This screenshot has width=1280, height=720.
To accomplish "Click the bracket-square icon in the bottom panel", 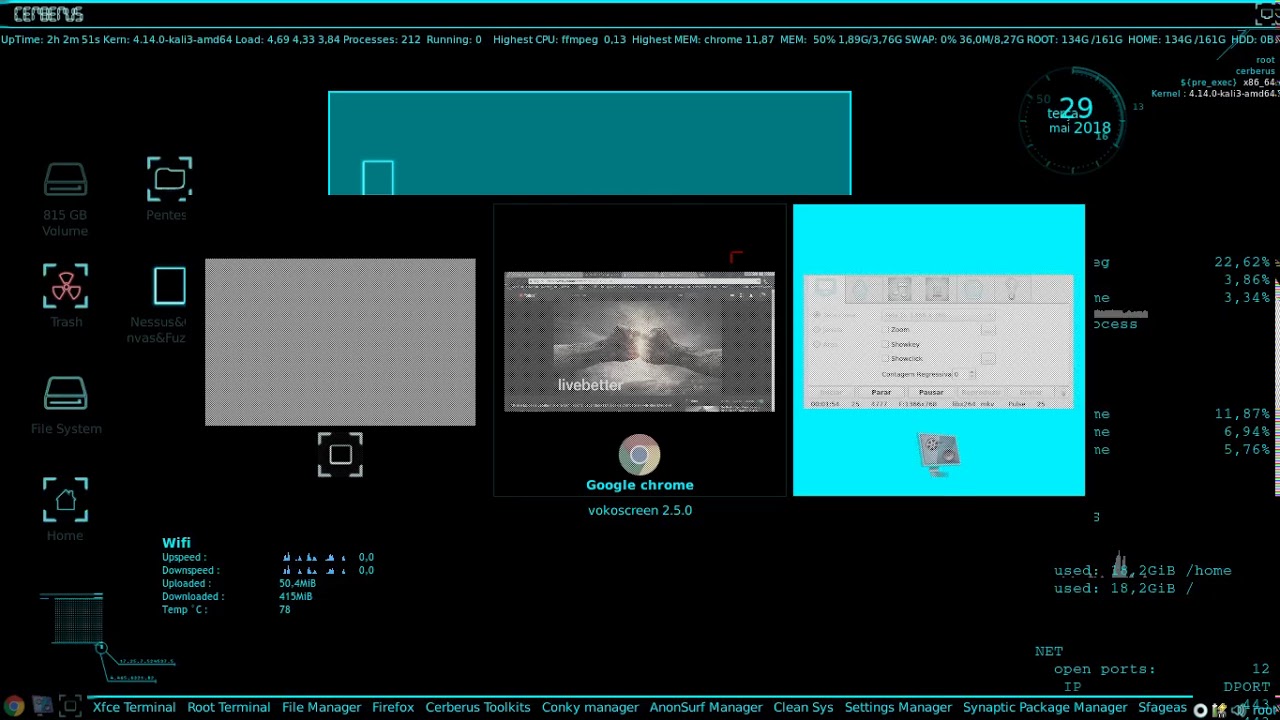I will point(70,708).
